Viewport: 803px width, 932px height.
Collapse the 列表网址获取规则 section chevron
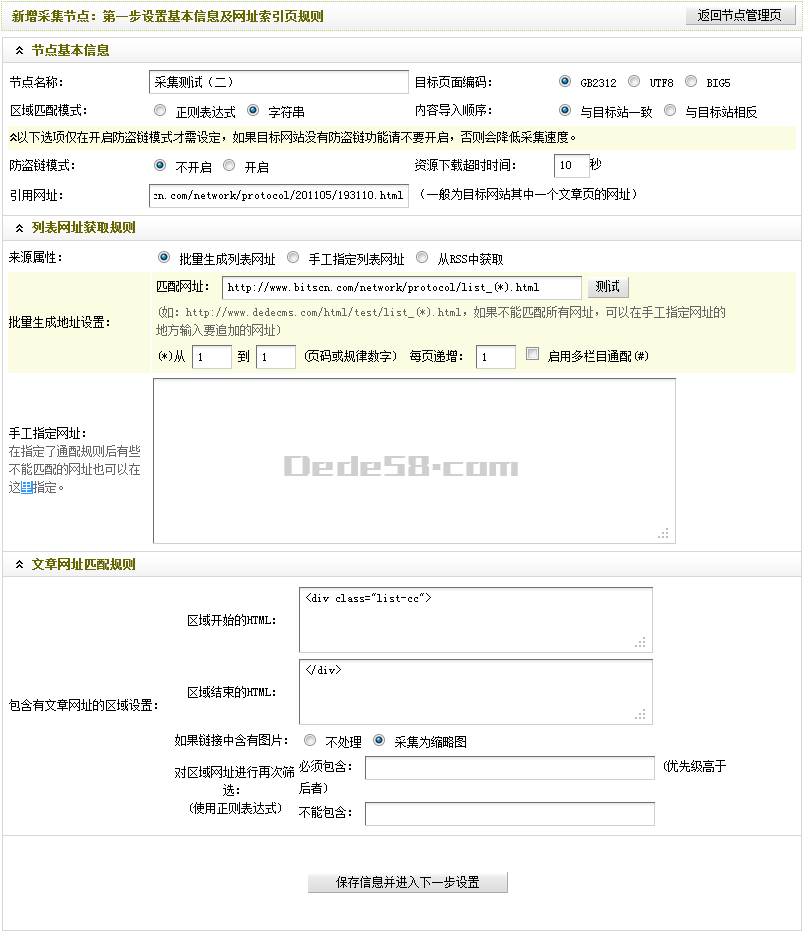20,228
